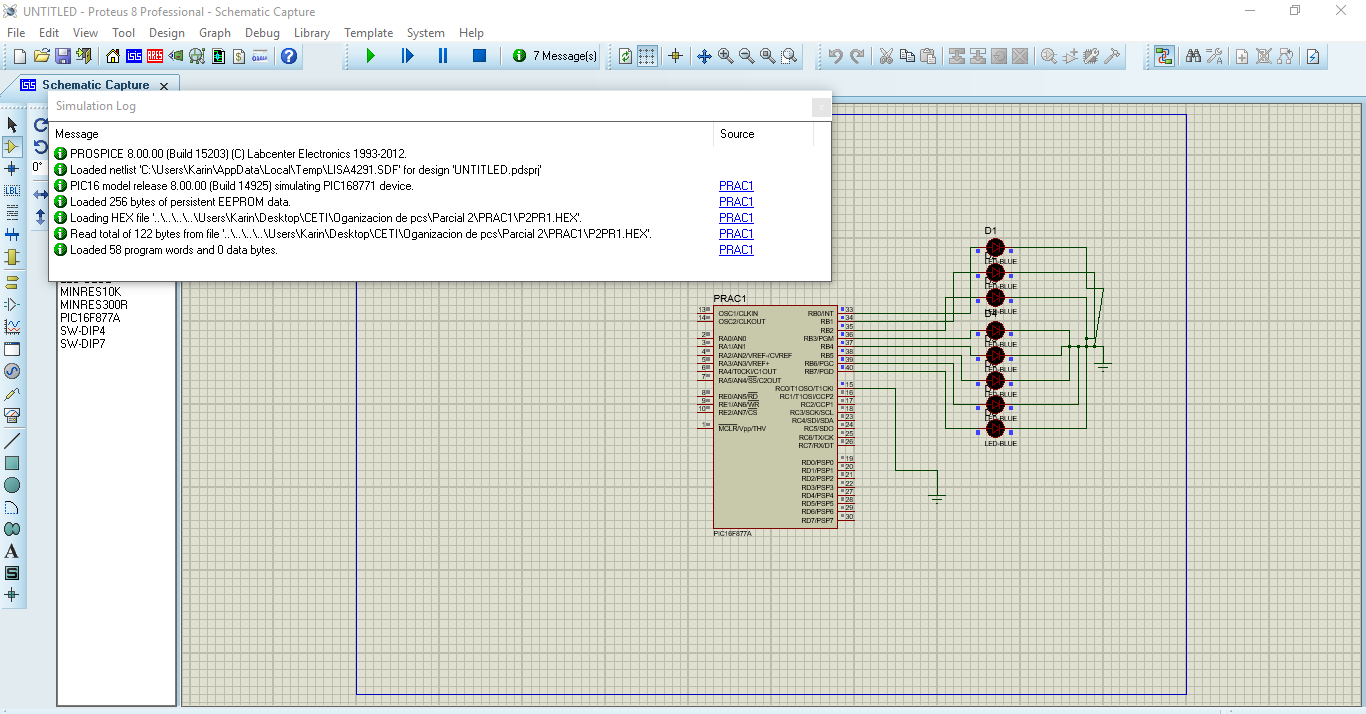Open the ARES PCB layout icon
The height and width of the screenshot is (714, 1366).
156,56
